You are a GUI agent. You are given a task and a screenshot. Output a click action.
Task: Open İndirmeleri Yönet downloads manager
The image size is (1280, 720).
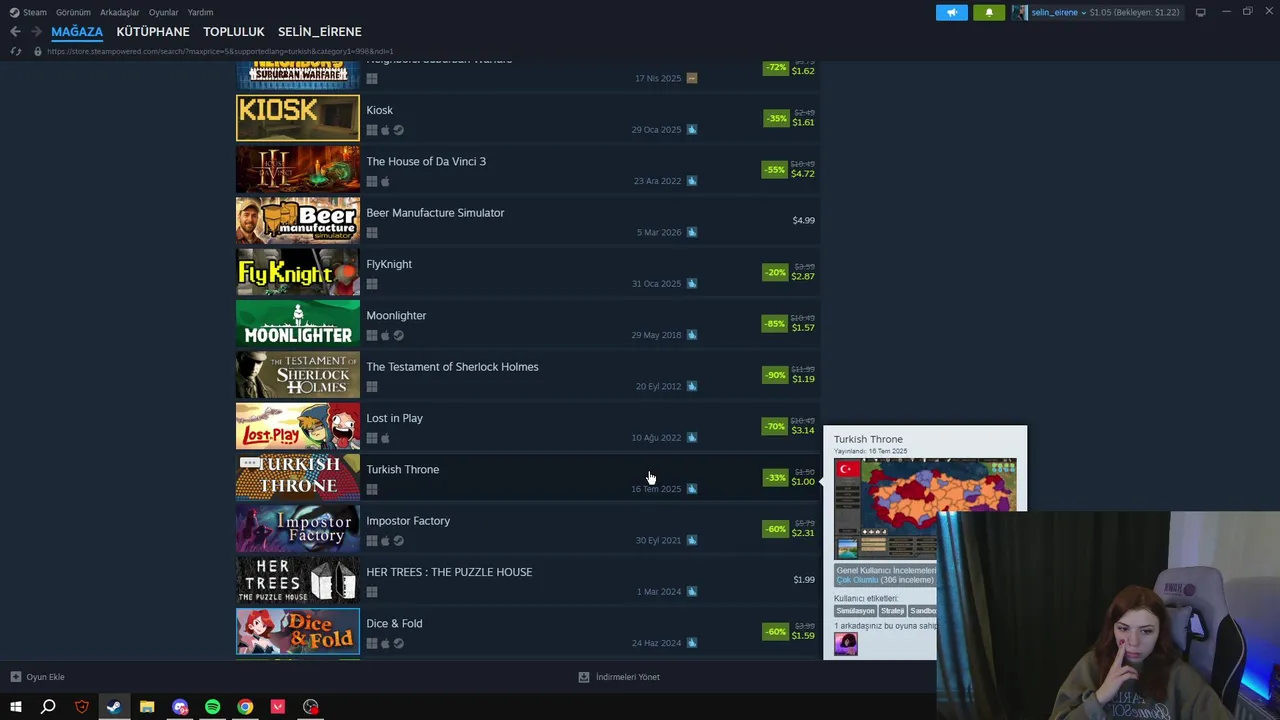(619, 677)
